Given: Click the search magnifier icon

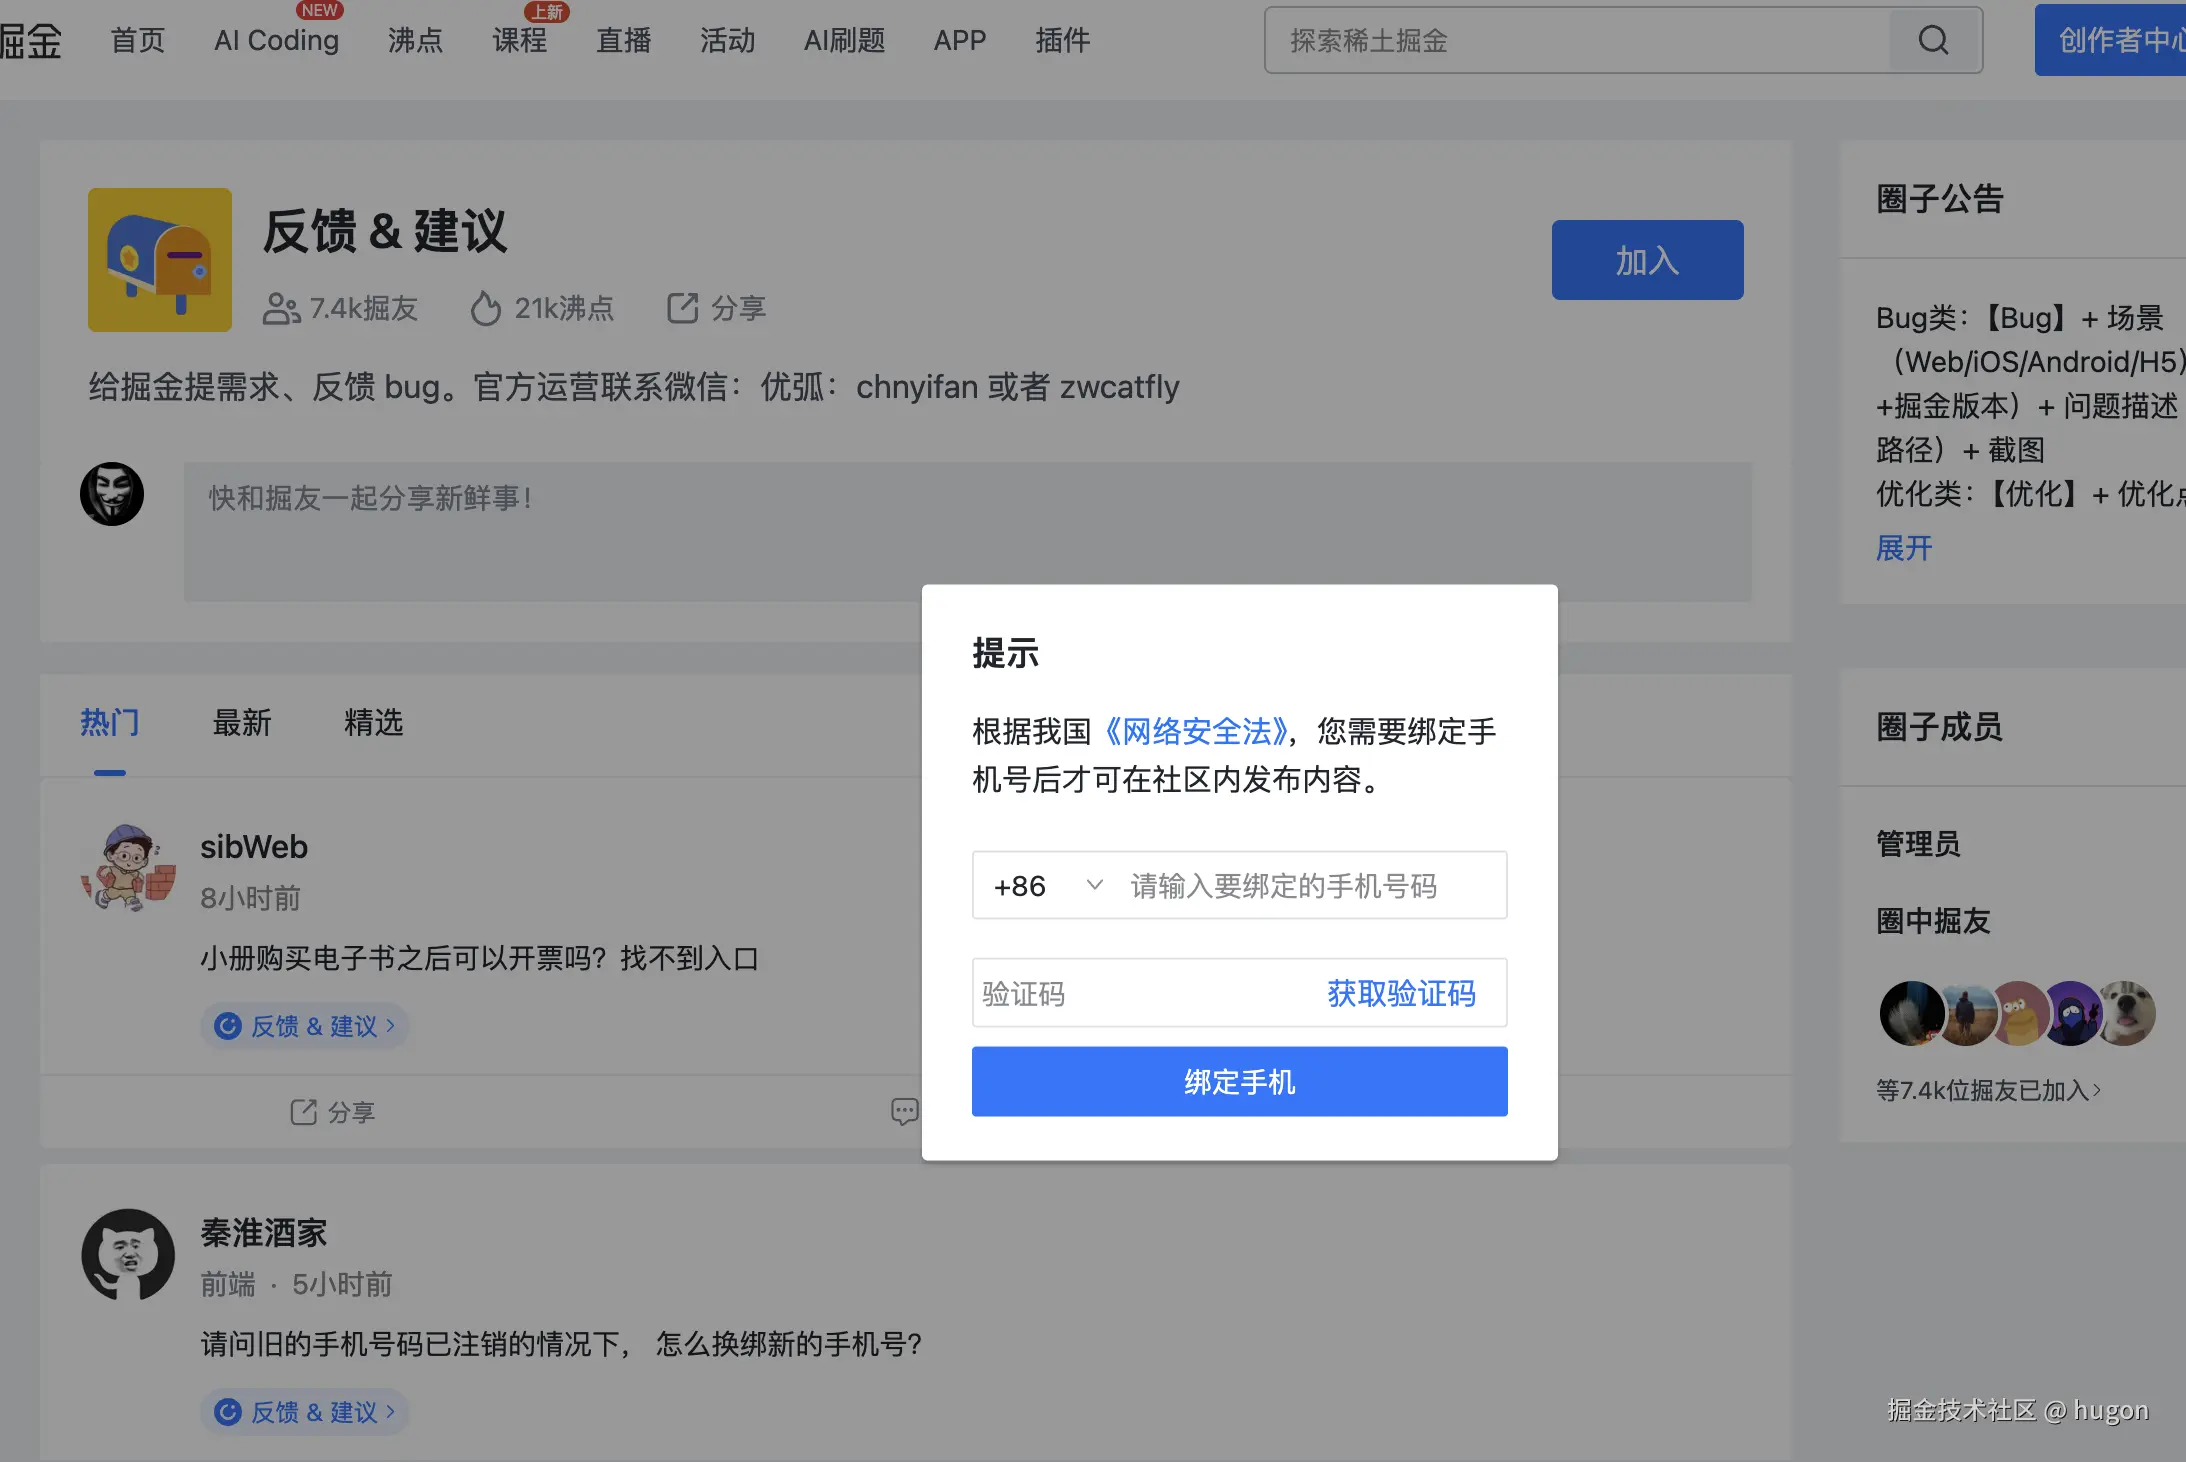Looking at the screenshot, I should (1931, 41).
